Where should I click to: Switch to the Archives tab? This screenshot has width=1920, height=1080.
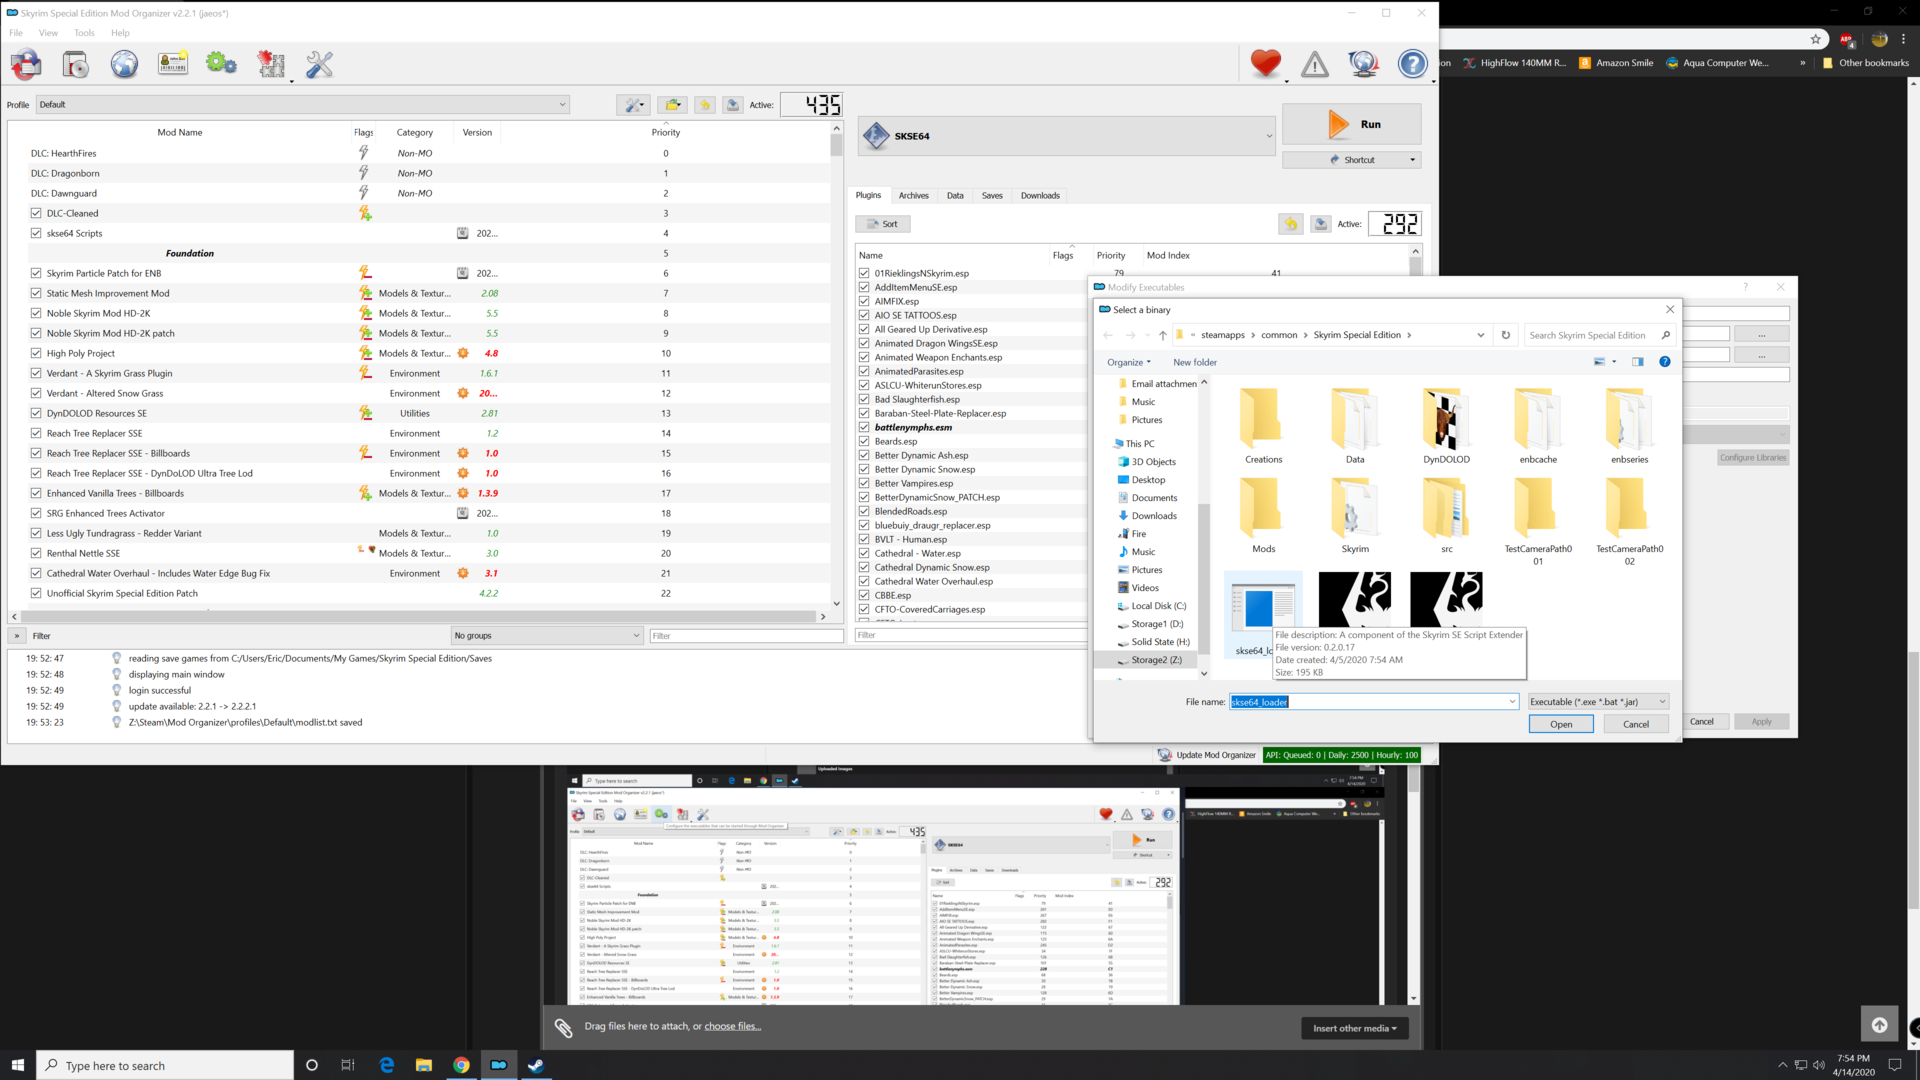[913, 196]
